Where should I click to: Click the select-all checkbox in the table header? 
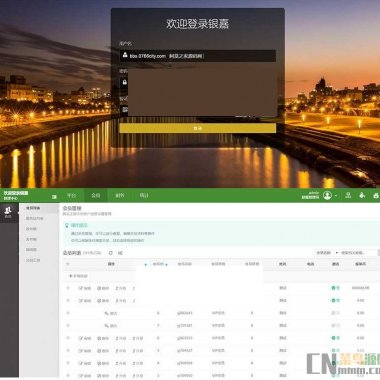coord(68,264)
